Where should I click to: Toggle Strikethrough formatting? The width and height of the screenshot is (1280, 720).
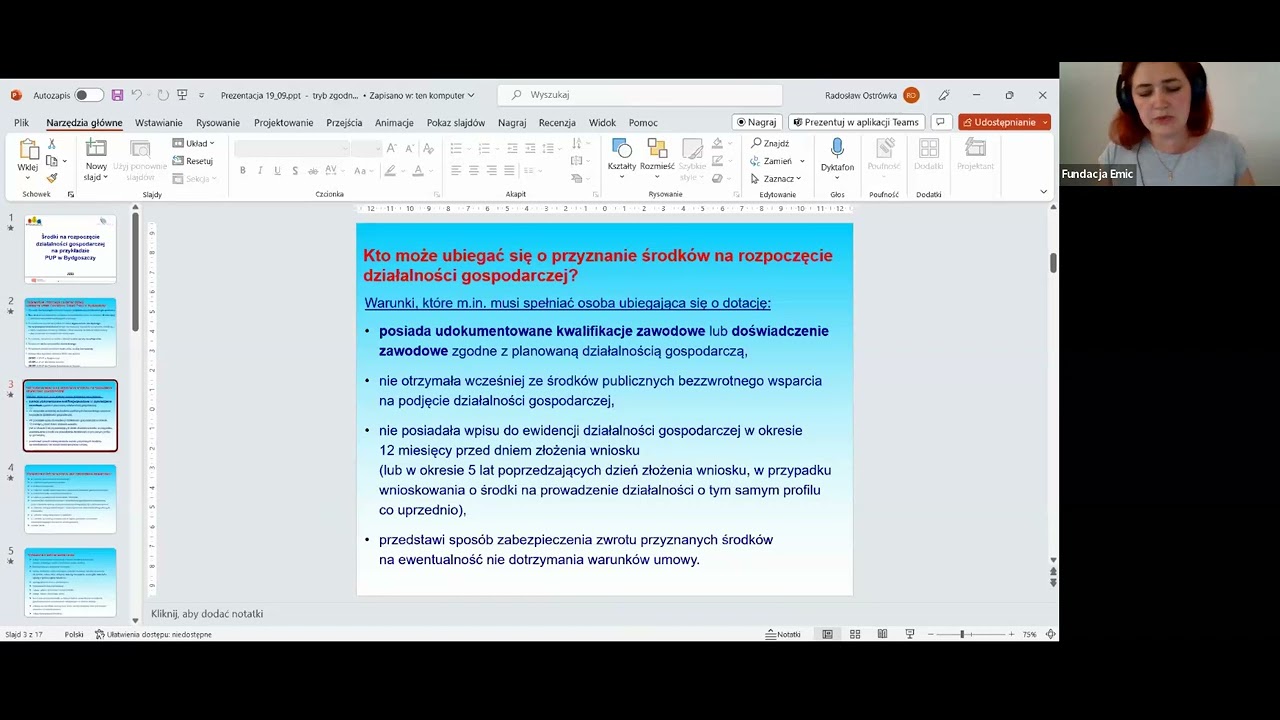[x=313, y=171]
